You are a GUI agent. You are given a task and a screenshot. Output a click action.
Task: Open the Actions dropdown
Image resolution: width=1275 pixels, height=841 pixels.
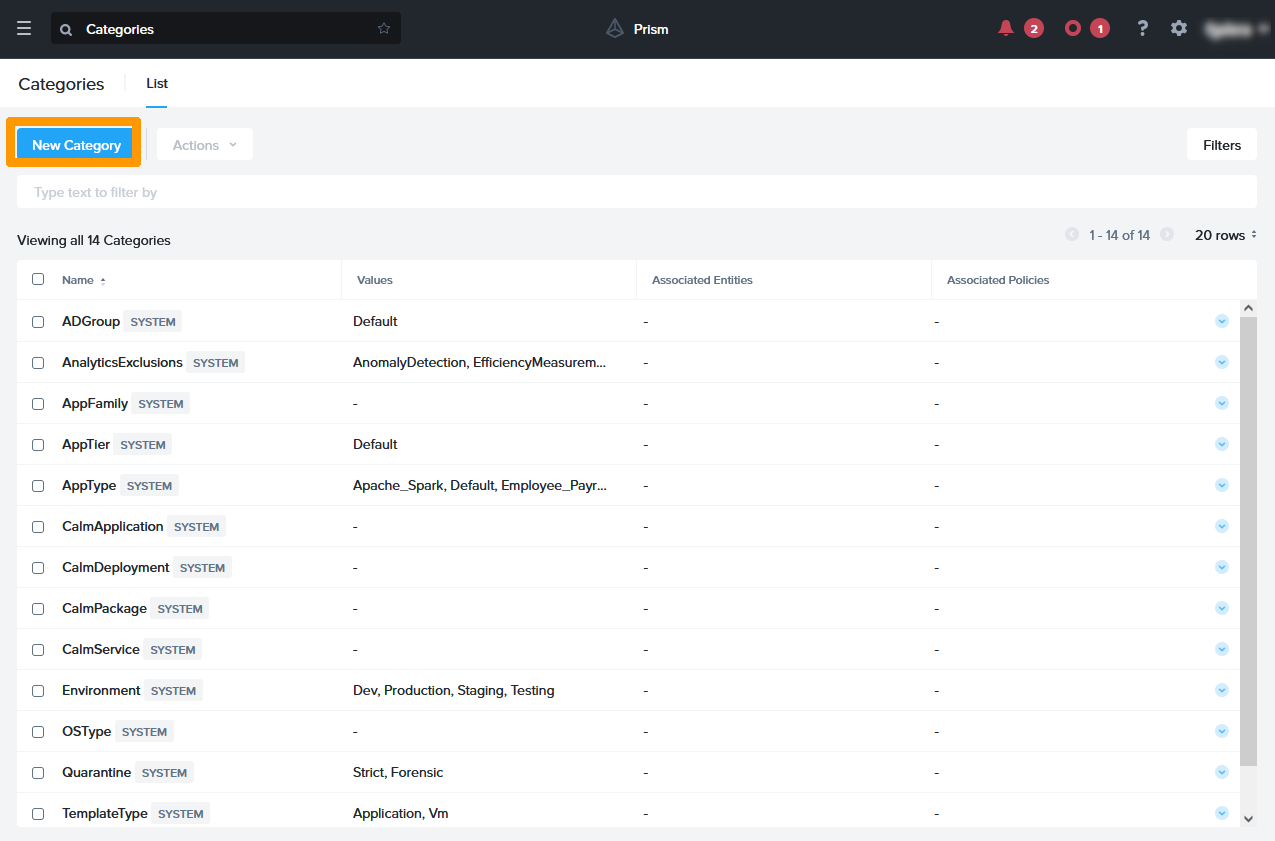[x=204, y=144]
